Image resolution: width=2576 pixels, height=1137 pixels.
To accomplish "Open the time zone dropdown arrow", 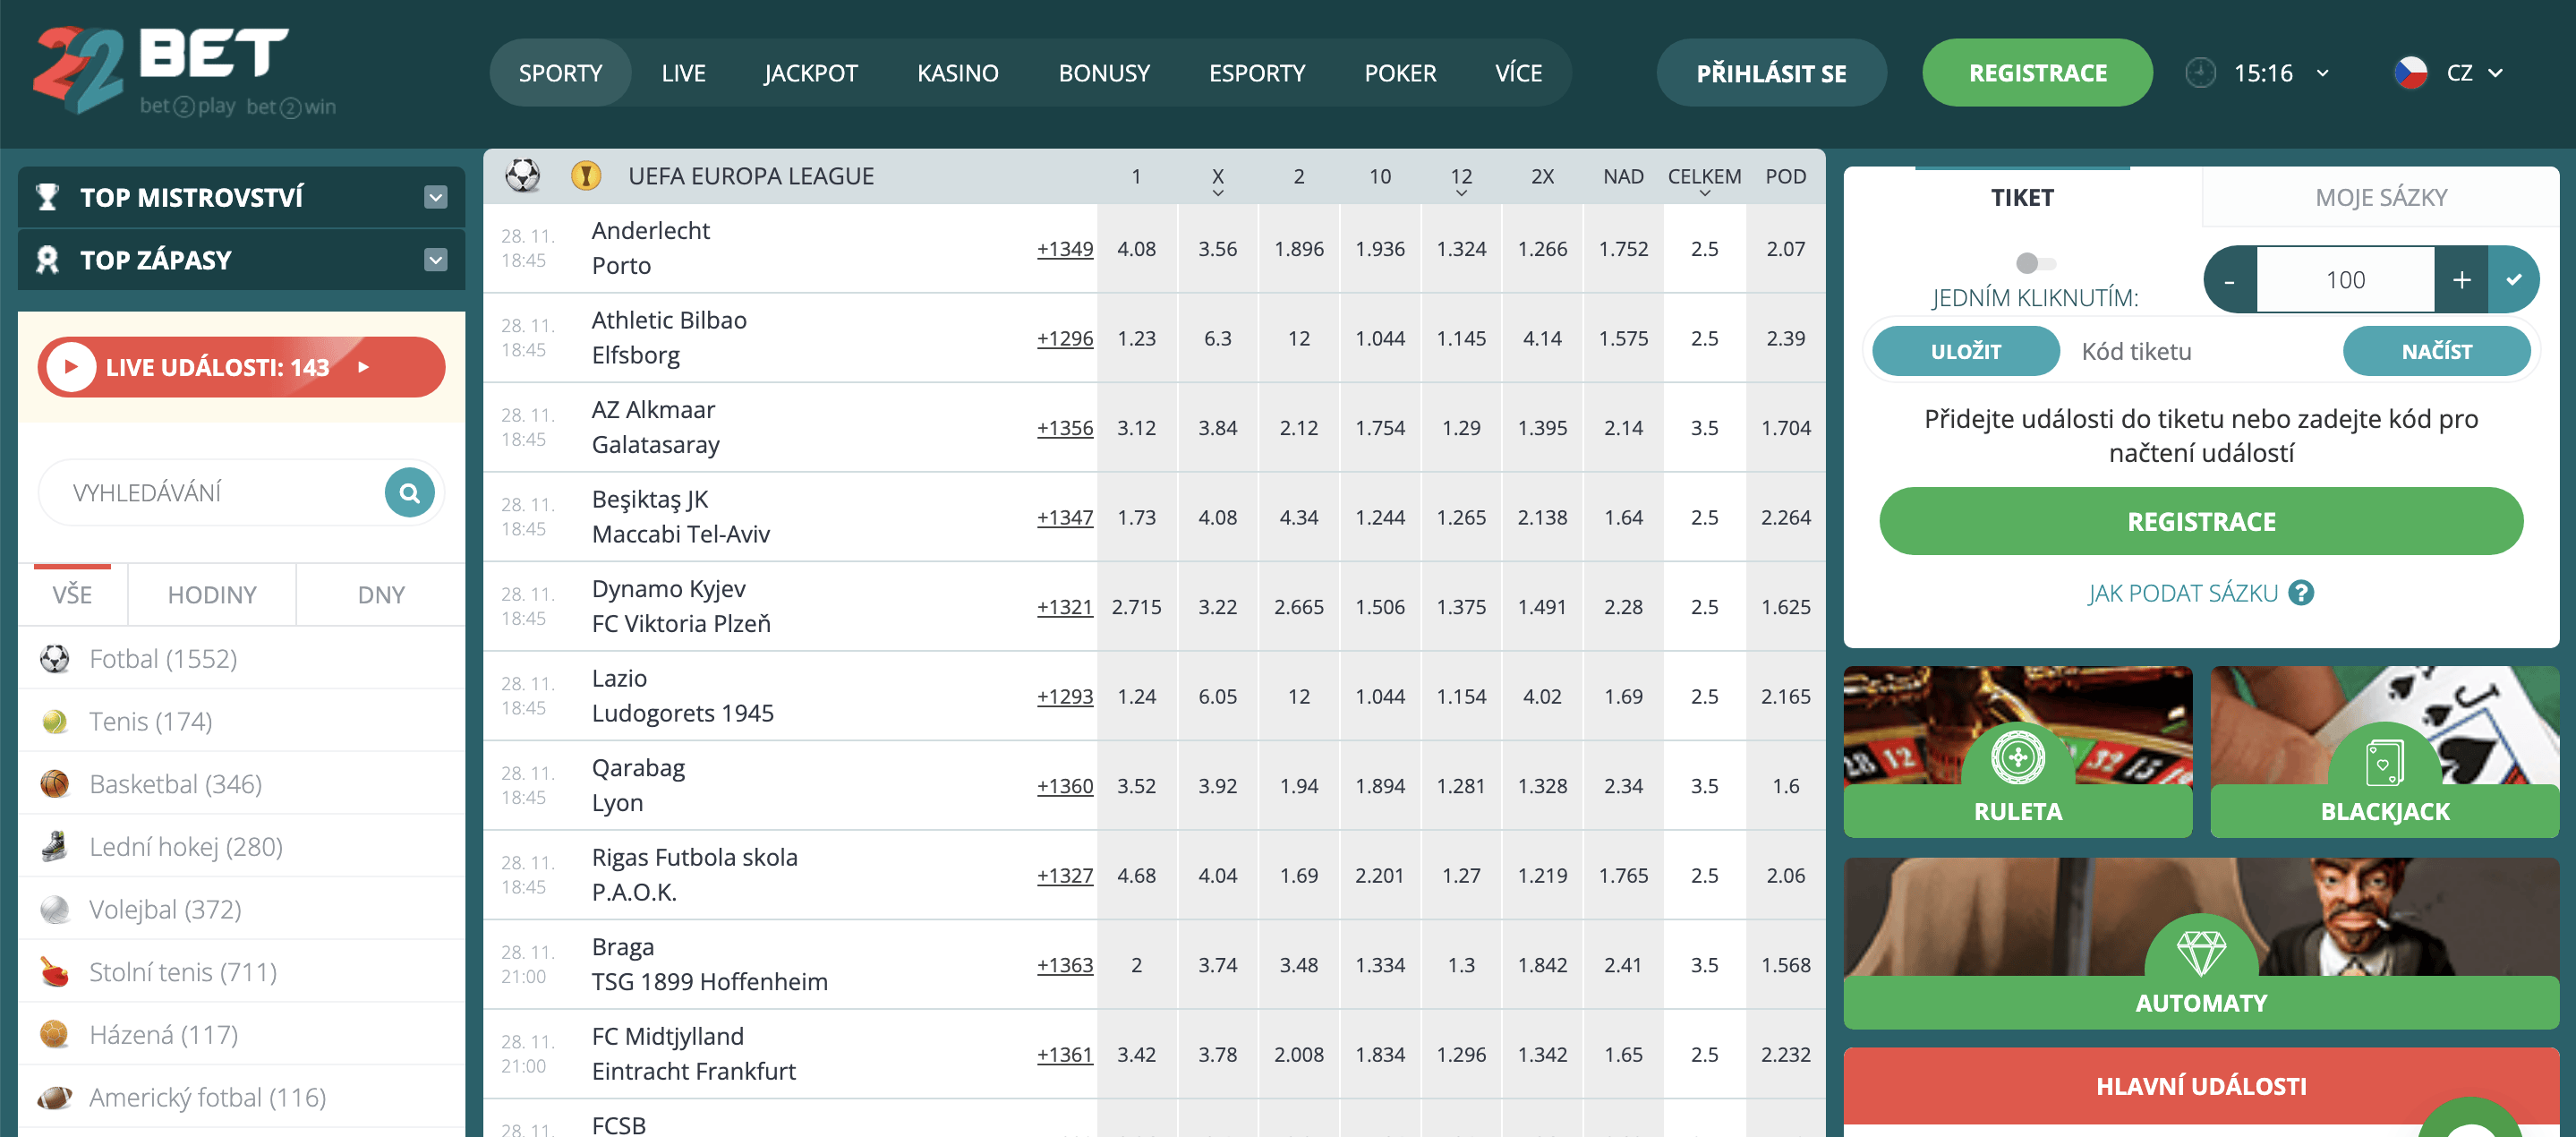I will [2323, 73].
